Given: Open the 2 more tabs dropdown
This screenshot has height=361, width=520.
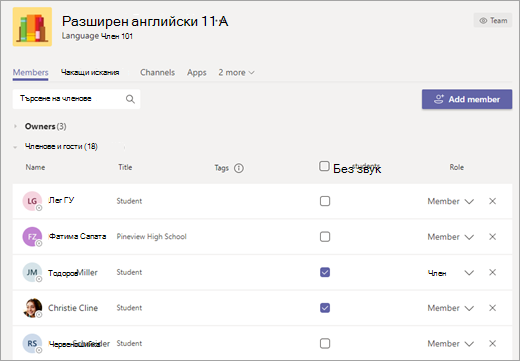Looking at the screenshot, I should coord(236,72).
